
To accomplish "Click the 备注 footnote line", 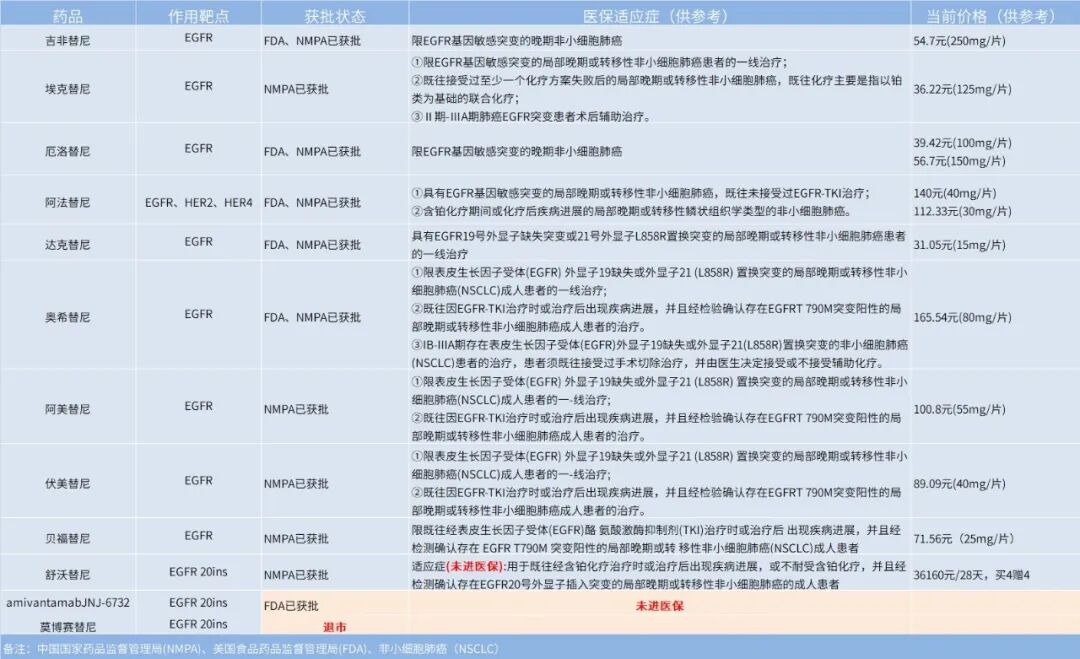I will coord(250,649).
